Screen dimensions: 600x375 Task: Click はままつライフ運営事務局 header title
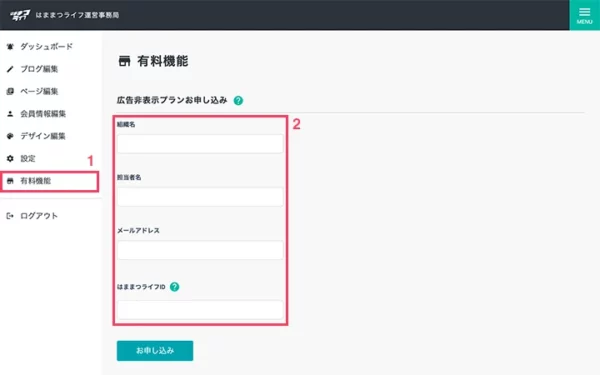(77, 15)
